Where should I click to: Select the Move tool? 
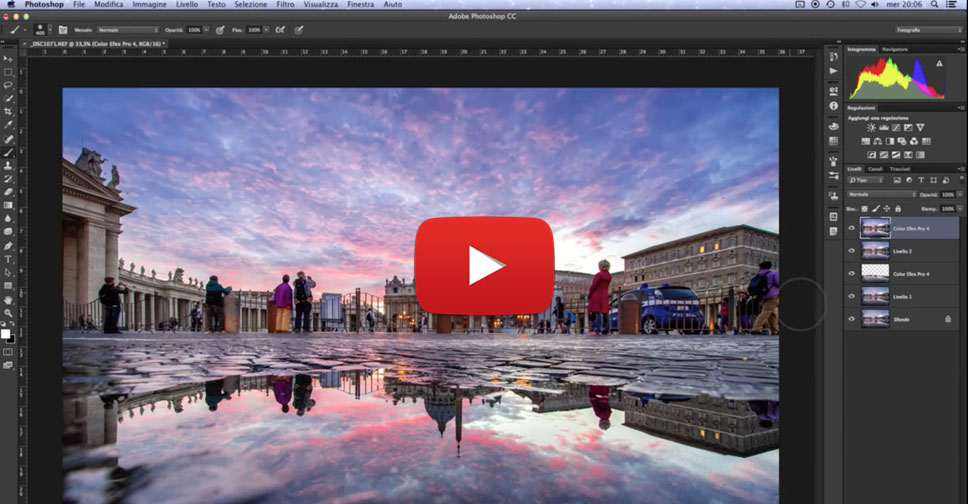coord(8,59)
